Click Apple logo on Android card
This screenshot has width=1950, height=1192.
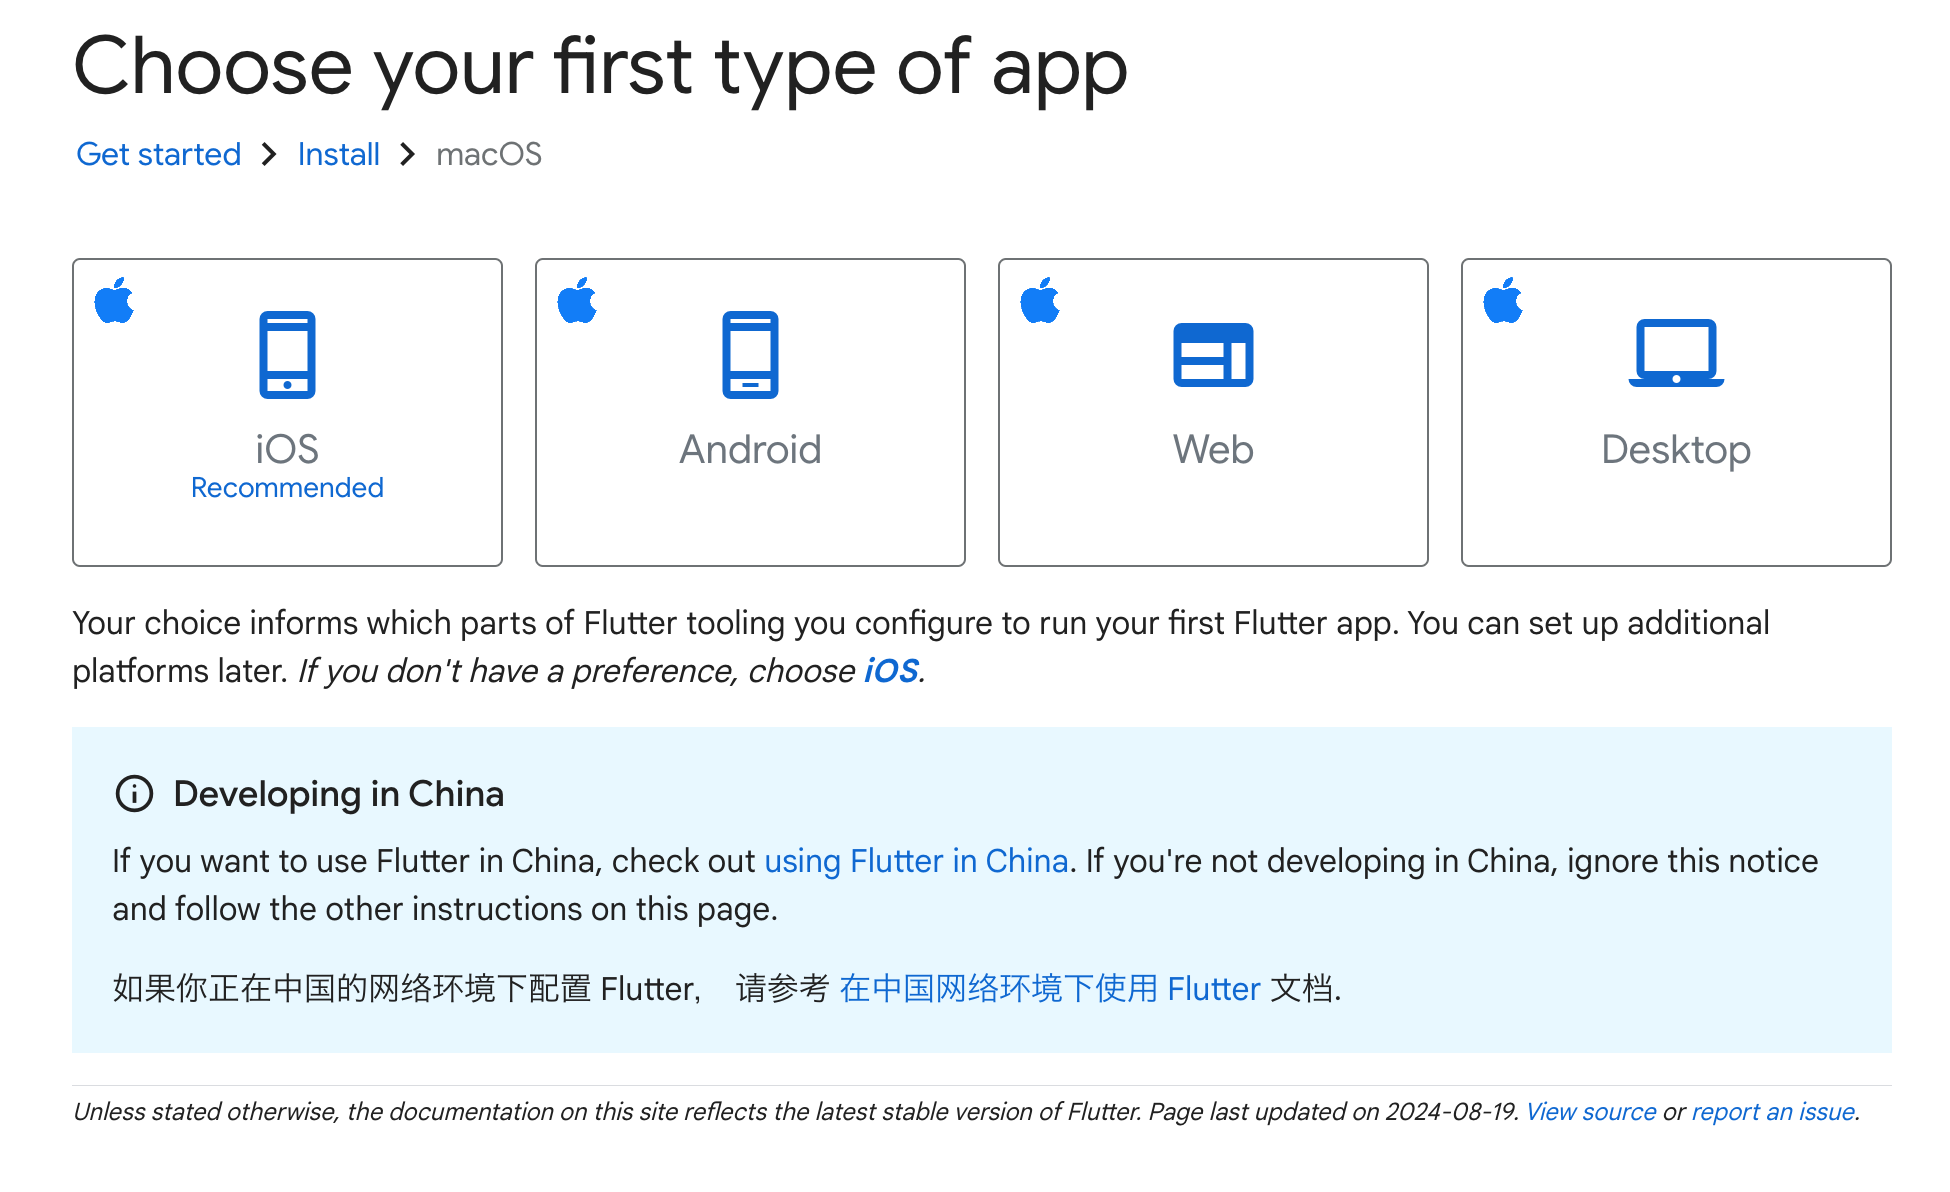click(578, 301)
